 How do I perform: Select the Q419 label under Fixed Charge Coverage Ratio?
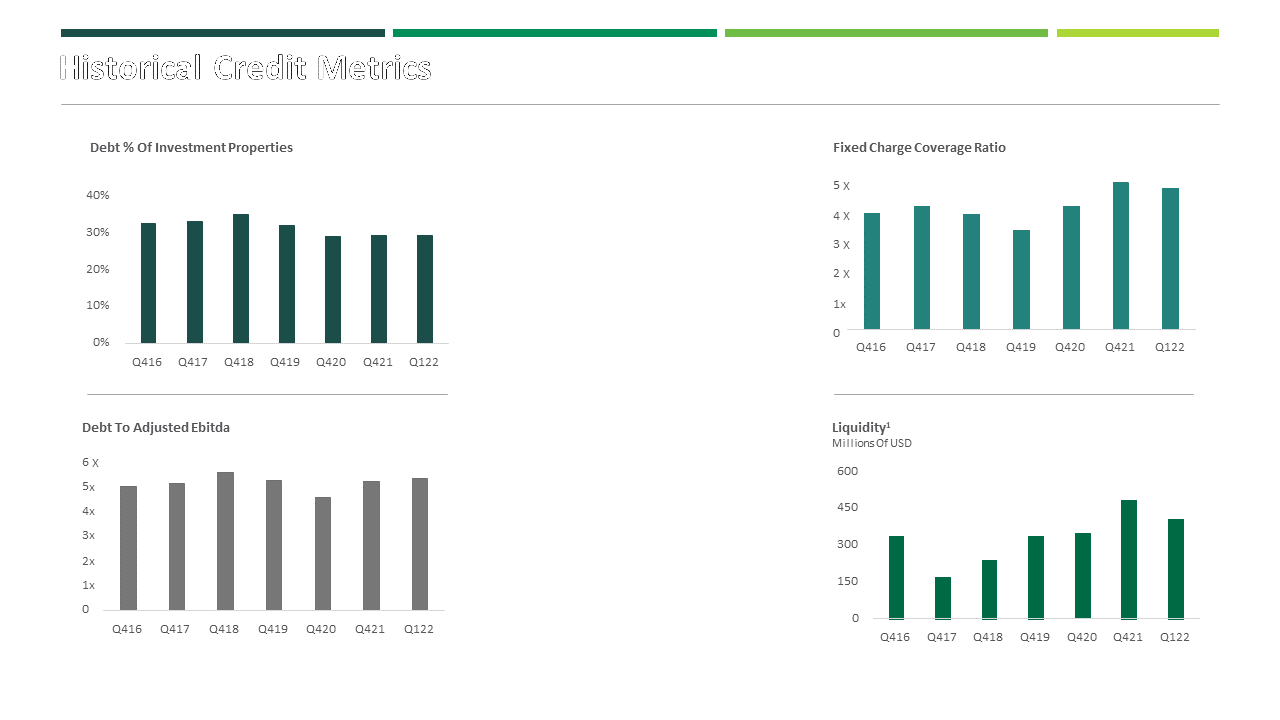click(x=1021, y=347)
